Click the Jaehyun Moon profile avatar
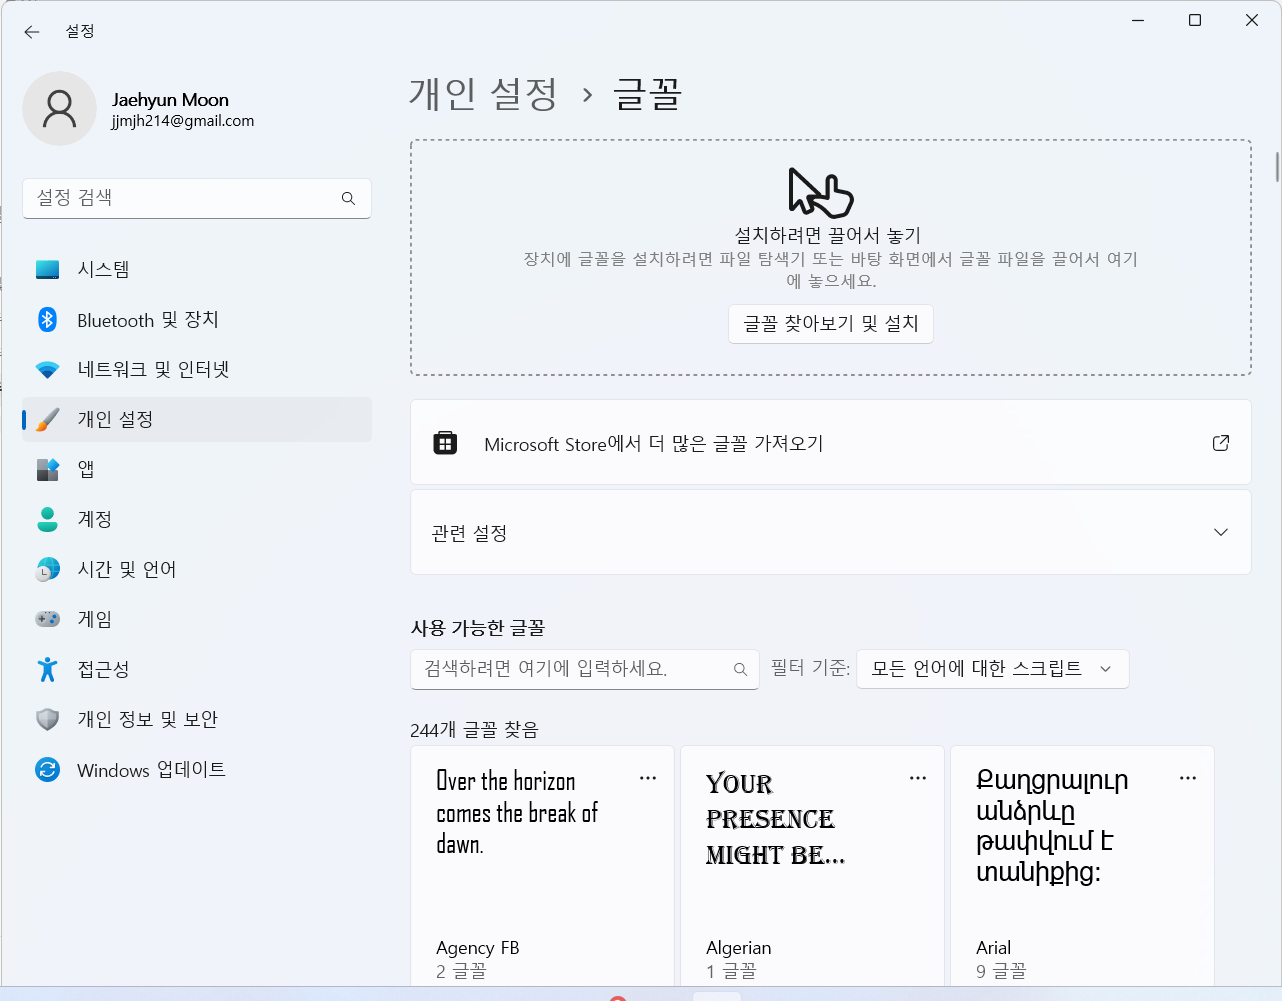The image size is (1282, 1001). pyautogui.click(x=59, y=109)
